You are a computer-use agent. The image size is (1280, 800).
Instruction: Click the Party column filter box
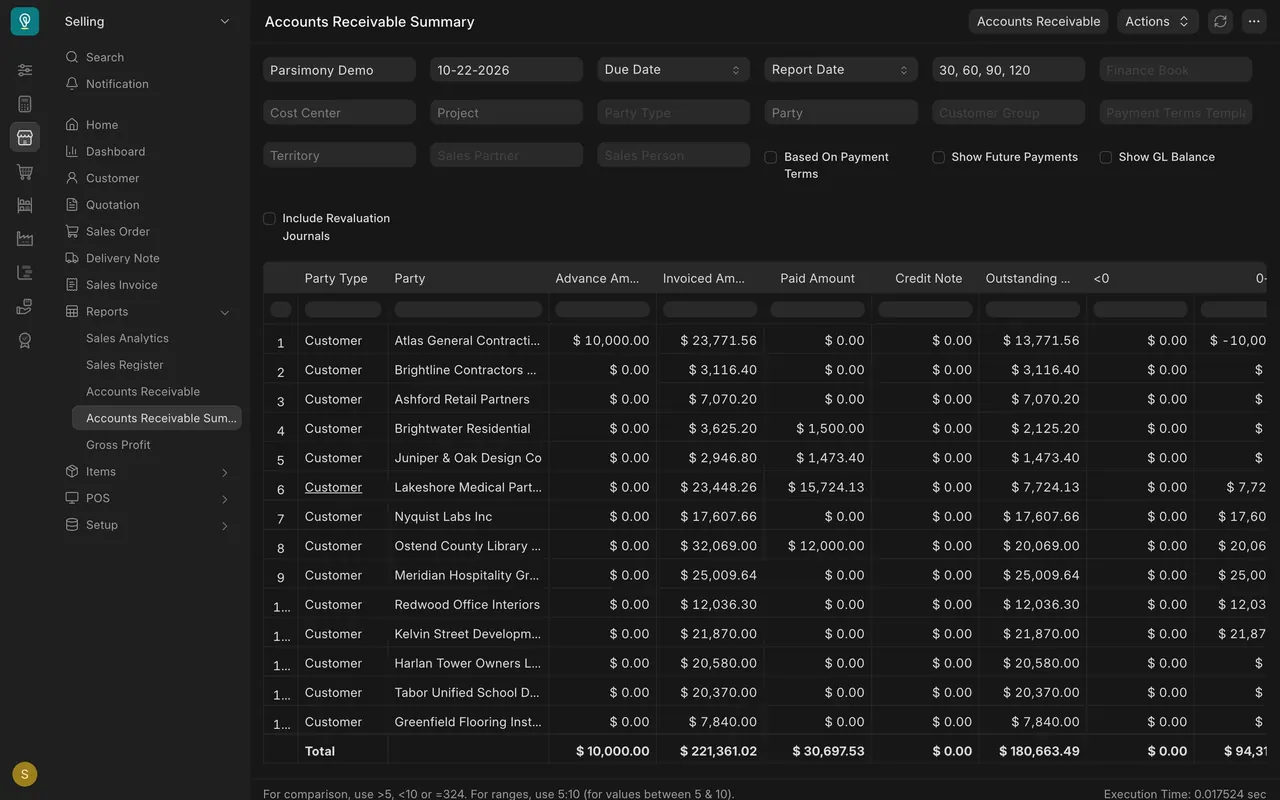click(468, 310)
